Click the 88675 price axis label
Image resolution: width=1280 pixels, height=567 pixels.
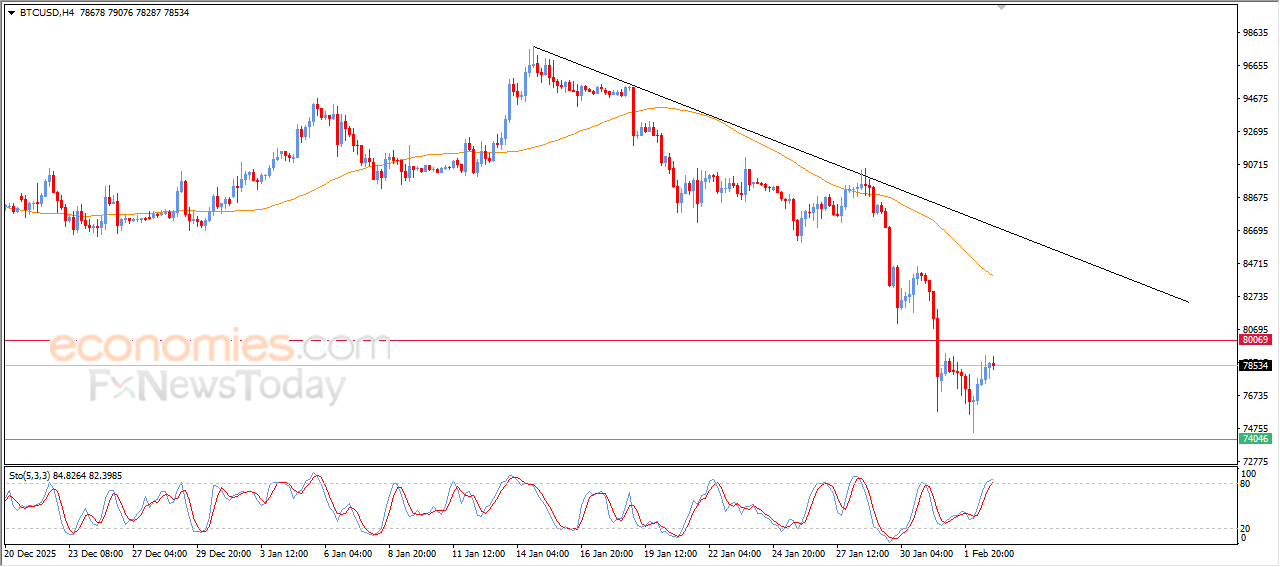pyautogui.click(x=1255, y=198)
